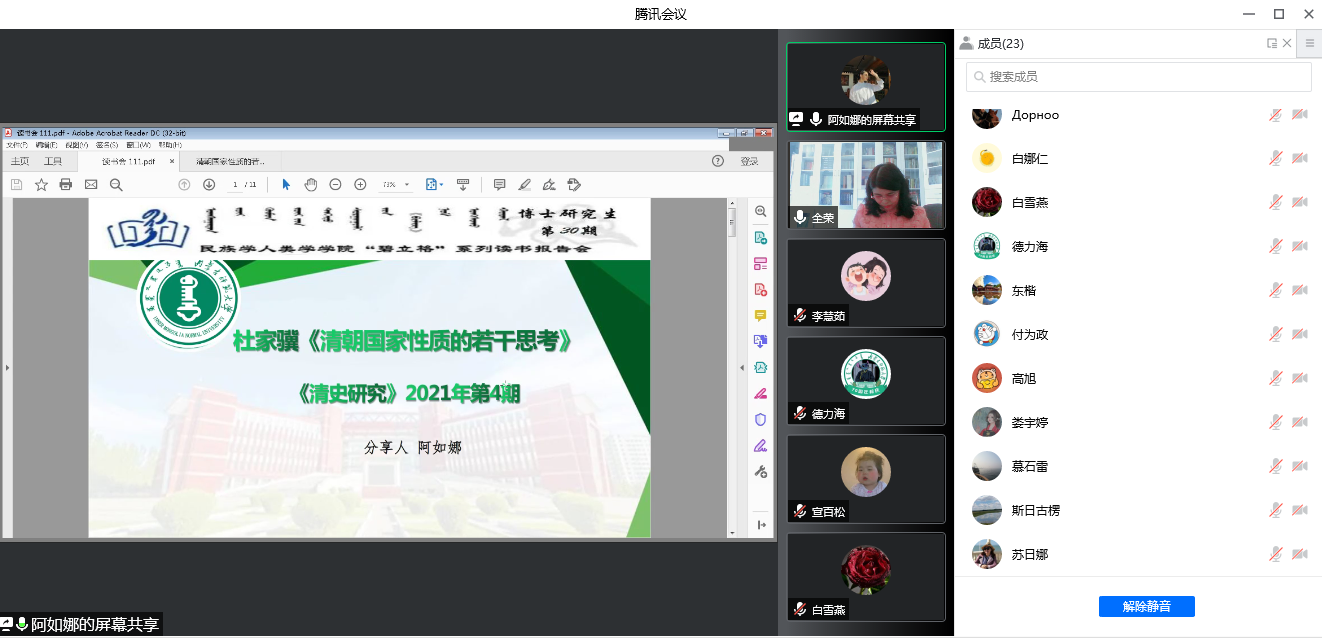This screenshot has height=638, width=1322.
Task: Open the members panel hamburger menu
Action: click(x=1309, y=43)
